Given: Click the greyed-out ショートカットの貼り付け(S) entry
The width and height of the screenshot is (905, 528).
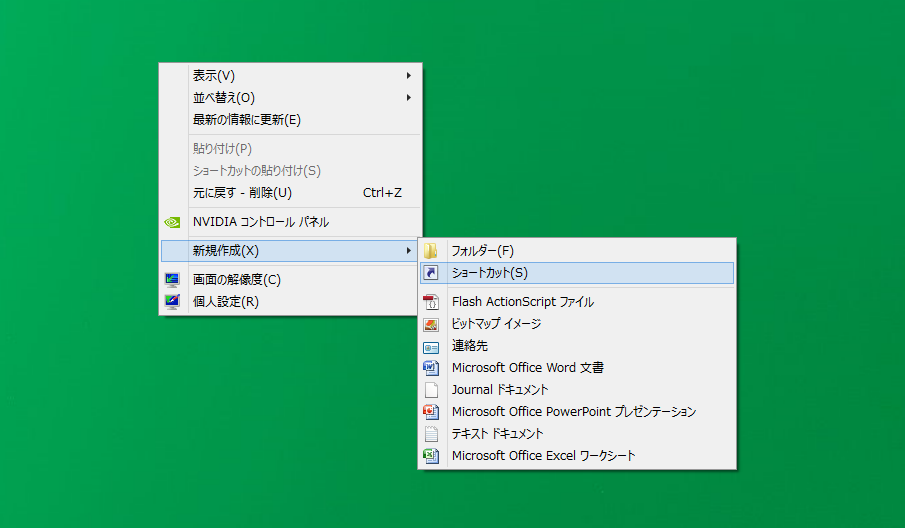Looking at the screenshot, I should tap(290, 171).
